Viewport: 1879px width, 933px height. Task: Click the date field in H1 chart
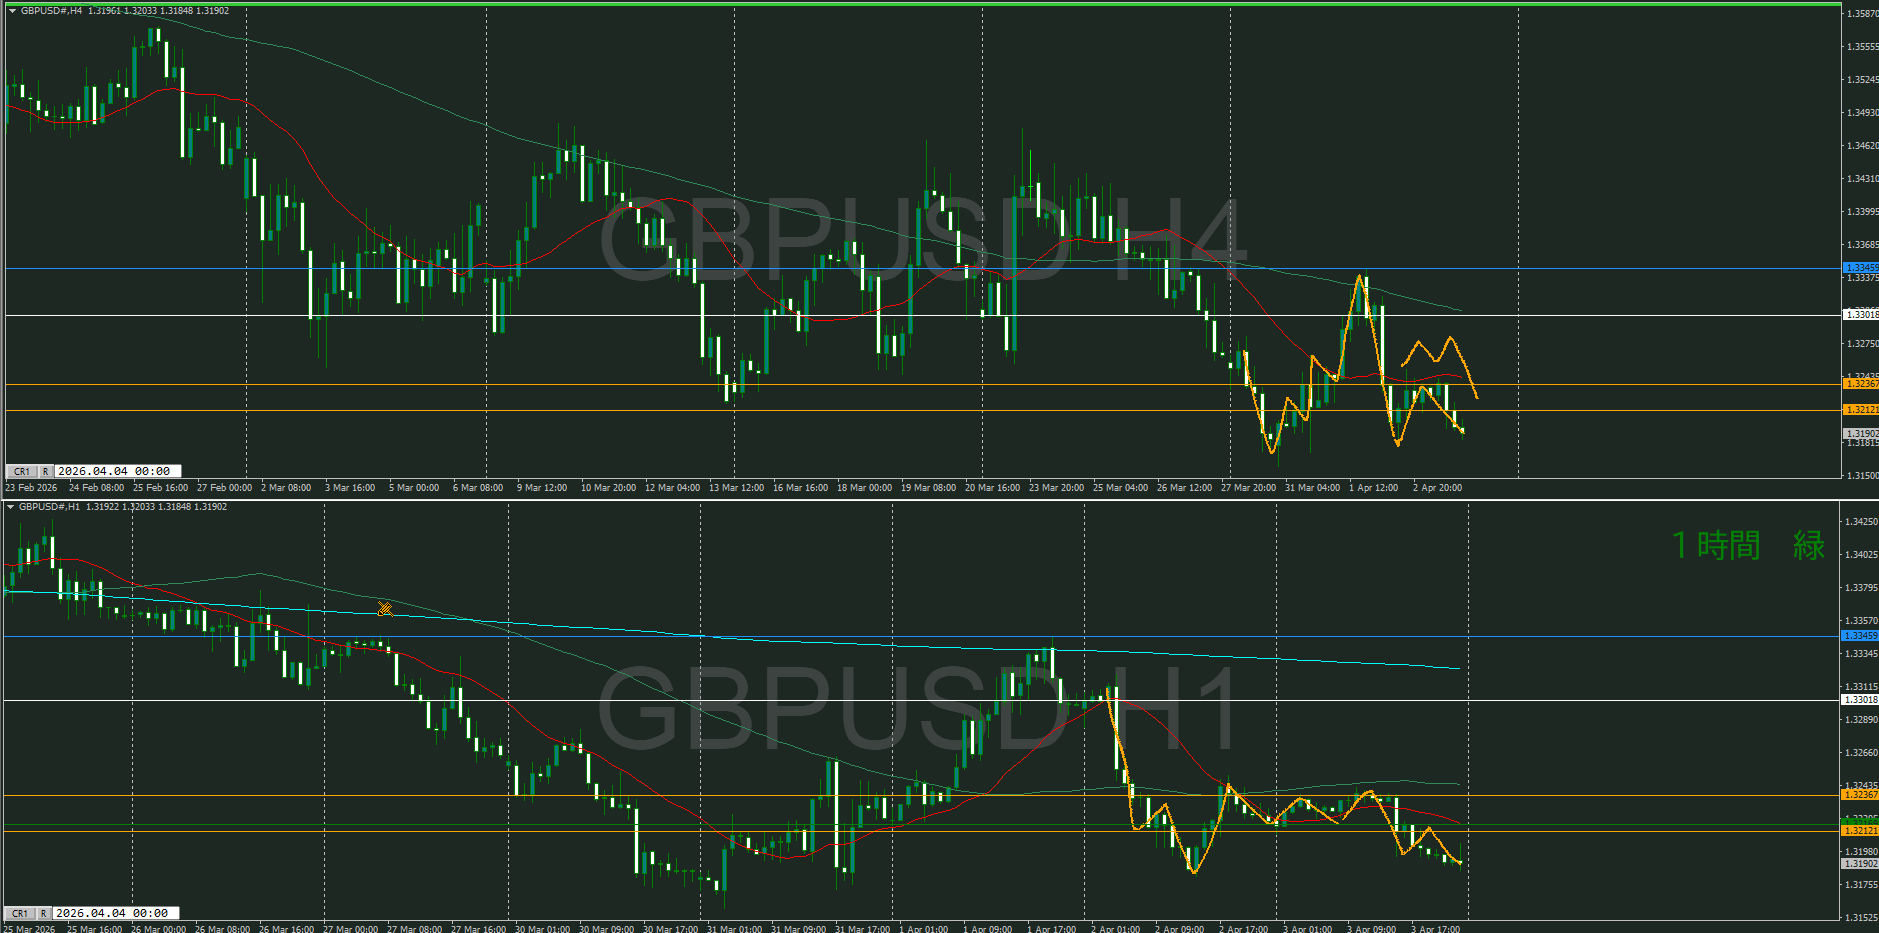(115, 913)
